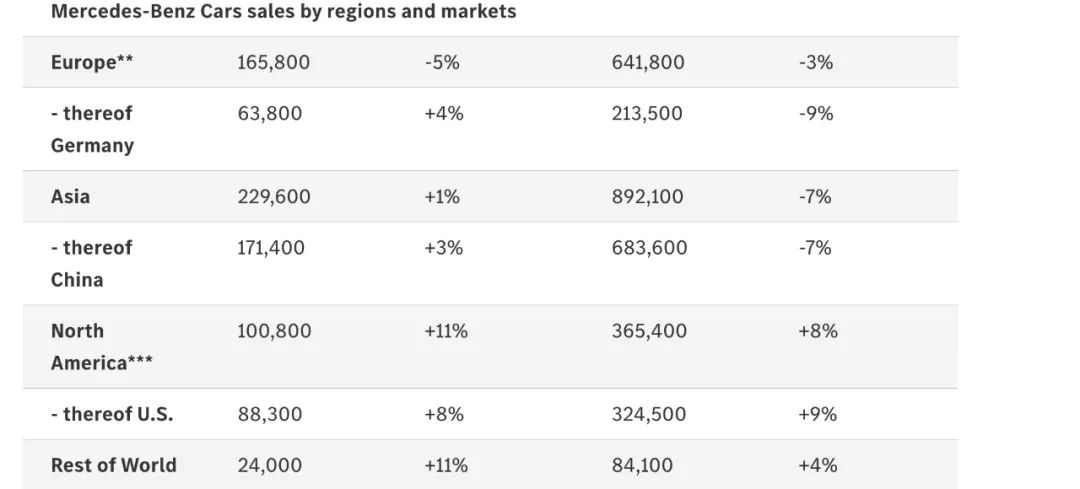Select the North America*** row label
The width and height of the screenshot is (1080, 489).
click(x=101, y=346)
